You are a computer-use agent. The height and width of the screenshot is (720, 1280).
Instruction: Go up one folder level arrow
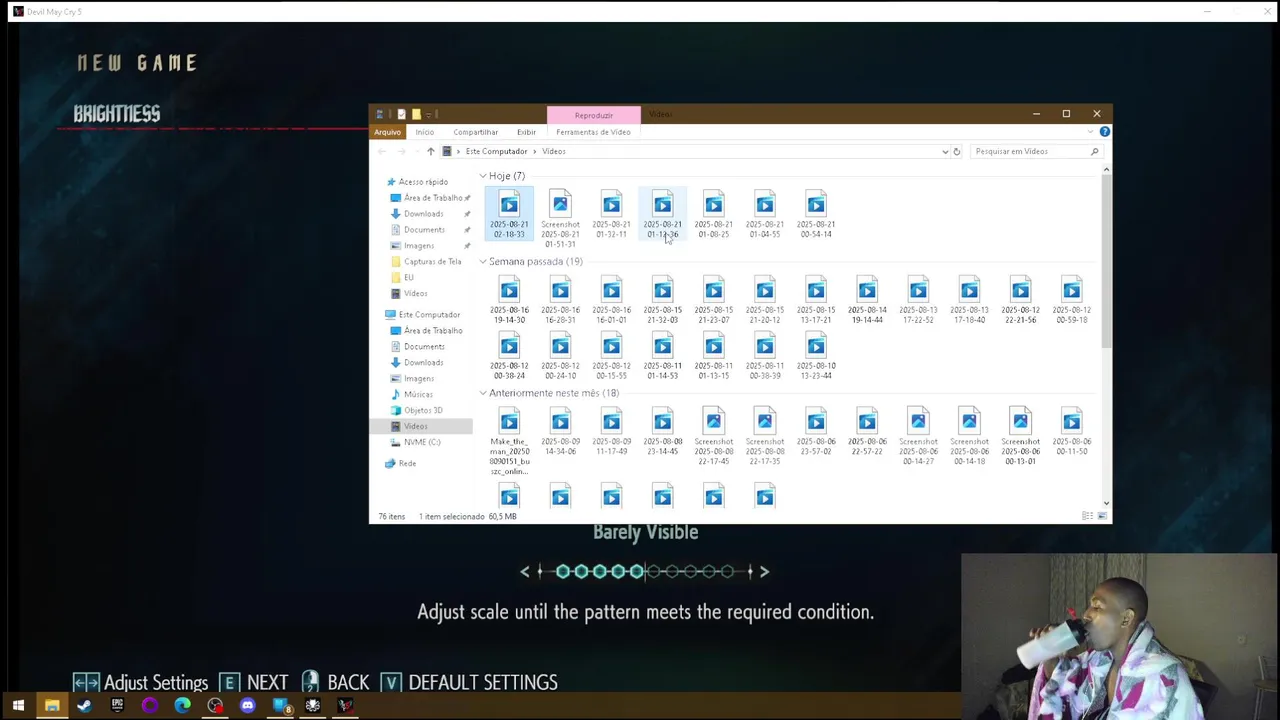point(430,151)
